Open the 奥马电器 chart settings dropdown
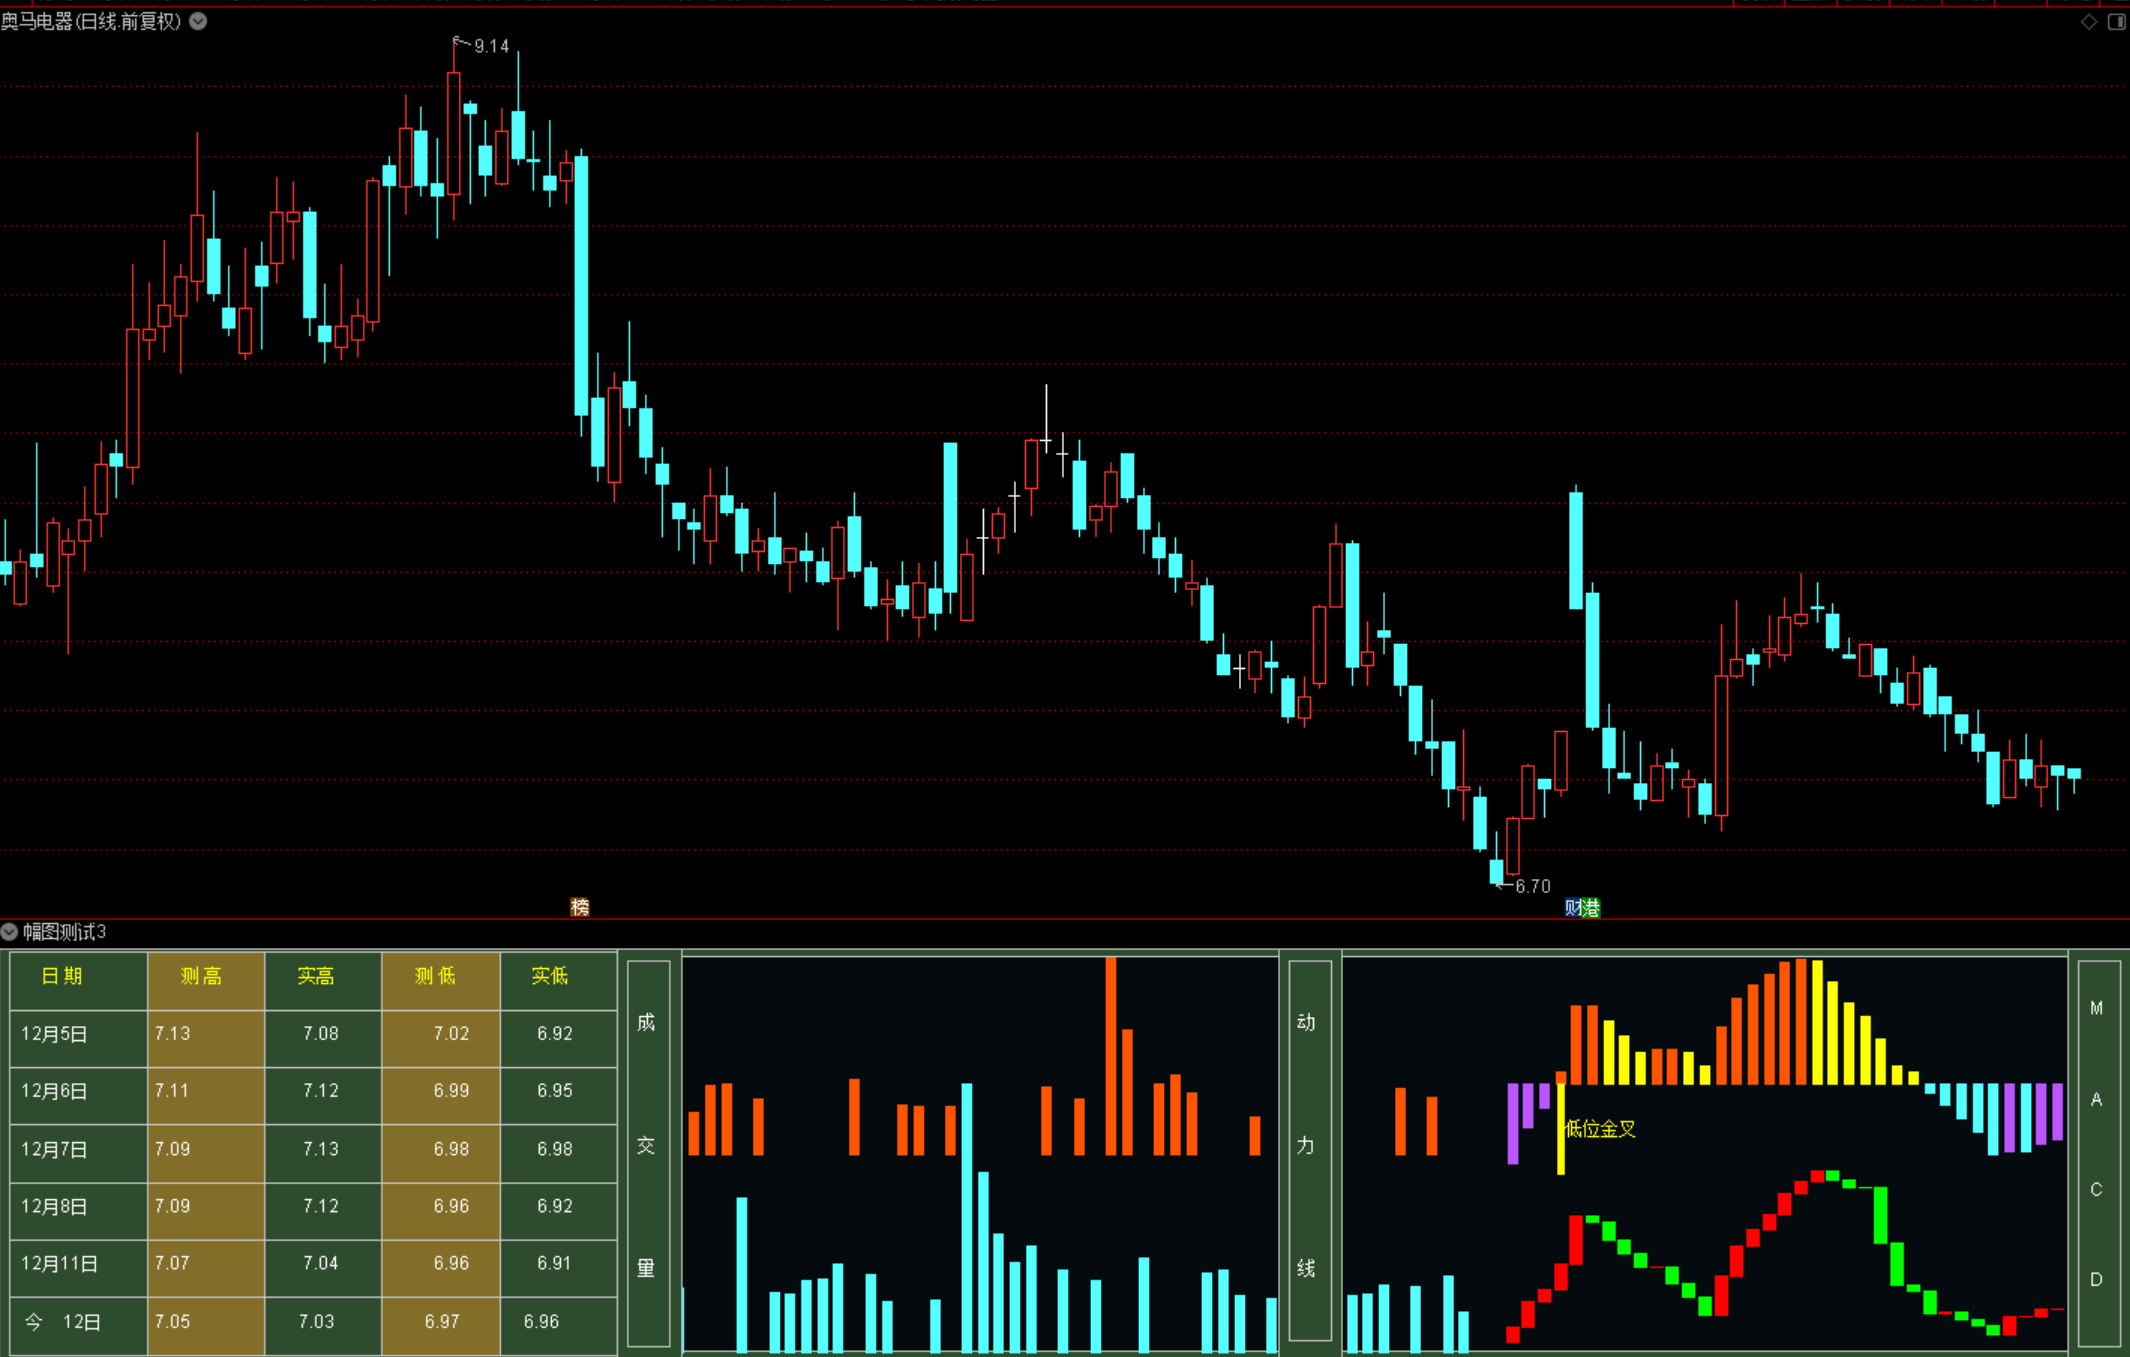The width and height of the screenshot is (2130, 1357). point(199,21)
